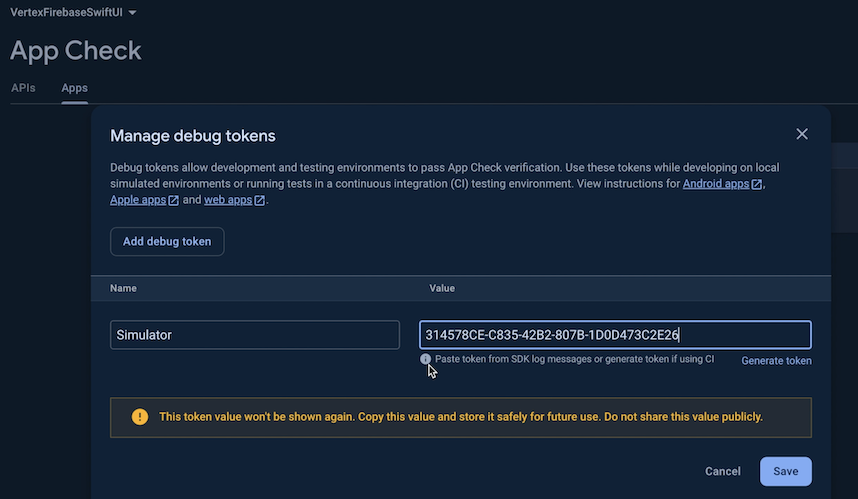
Task: Click the Value column header
Action: 442,288
